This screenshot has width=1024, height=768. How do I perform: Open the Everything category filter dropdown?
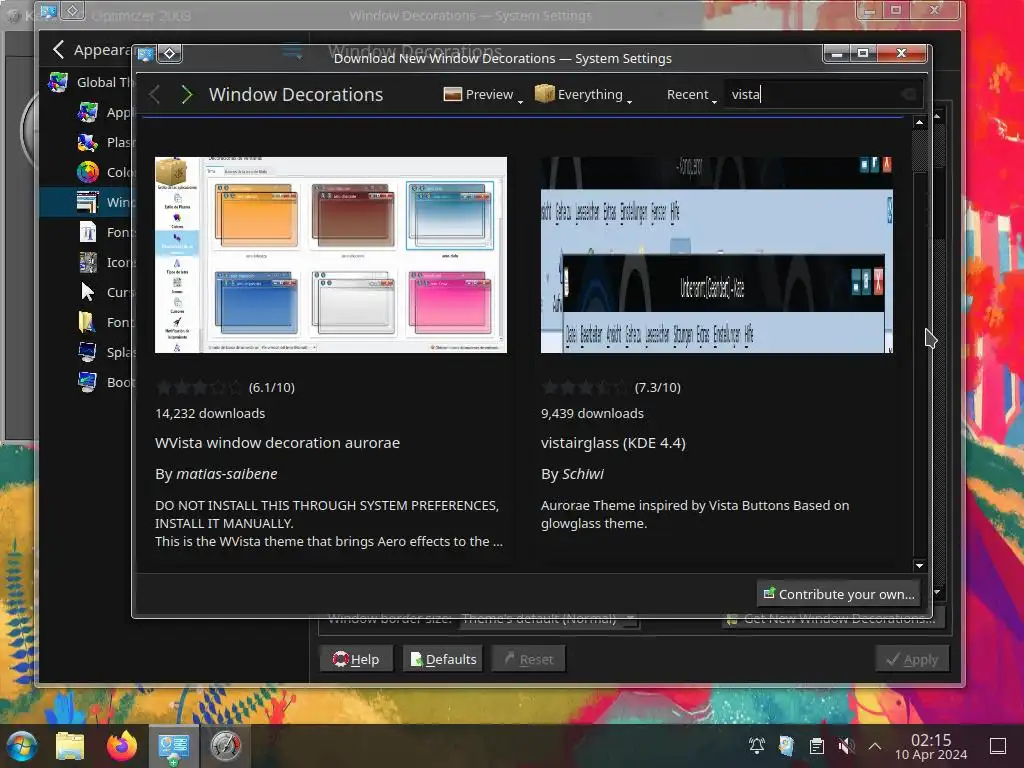click(583, 95)
